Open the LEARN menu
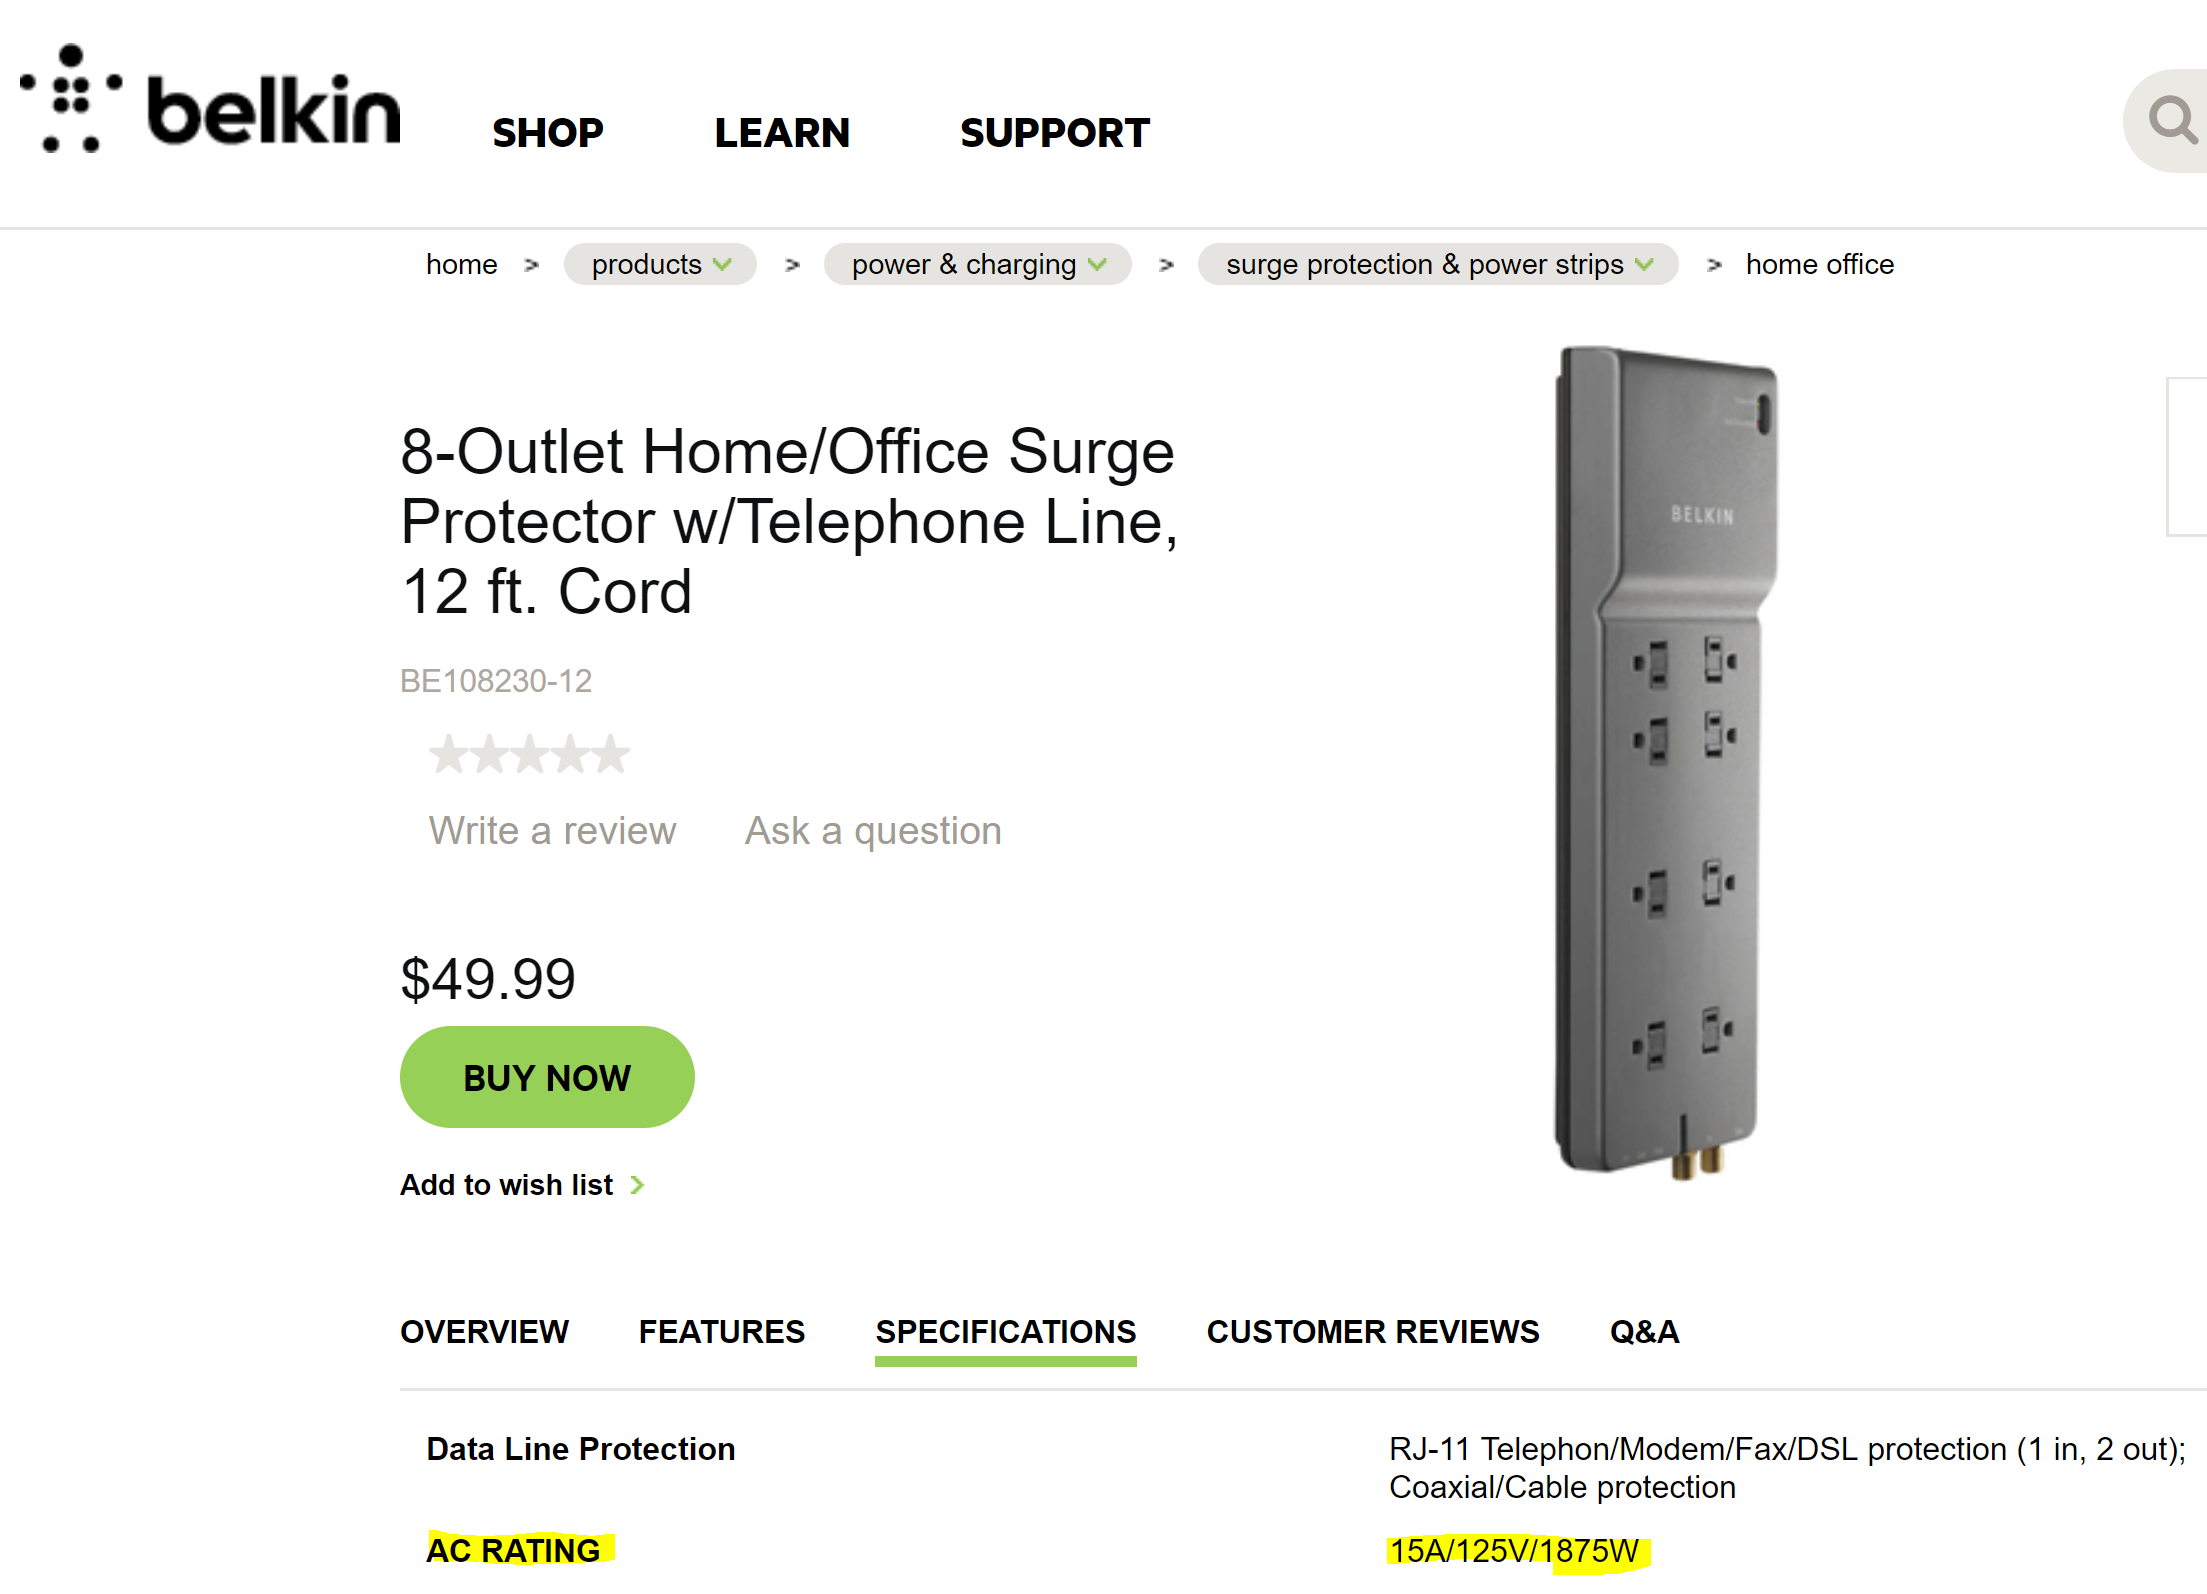The width and height of the screenshot is (2207, 1594). coord(782,133)
